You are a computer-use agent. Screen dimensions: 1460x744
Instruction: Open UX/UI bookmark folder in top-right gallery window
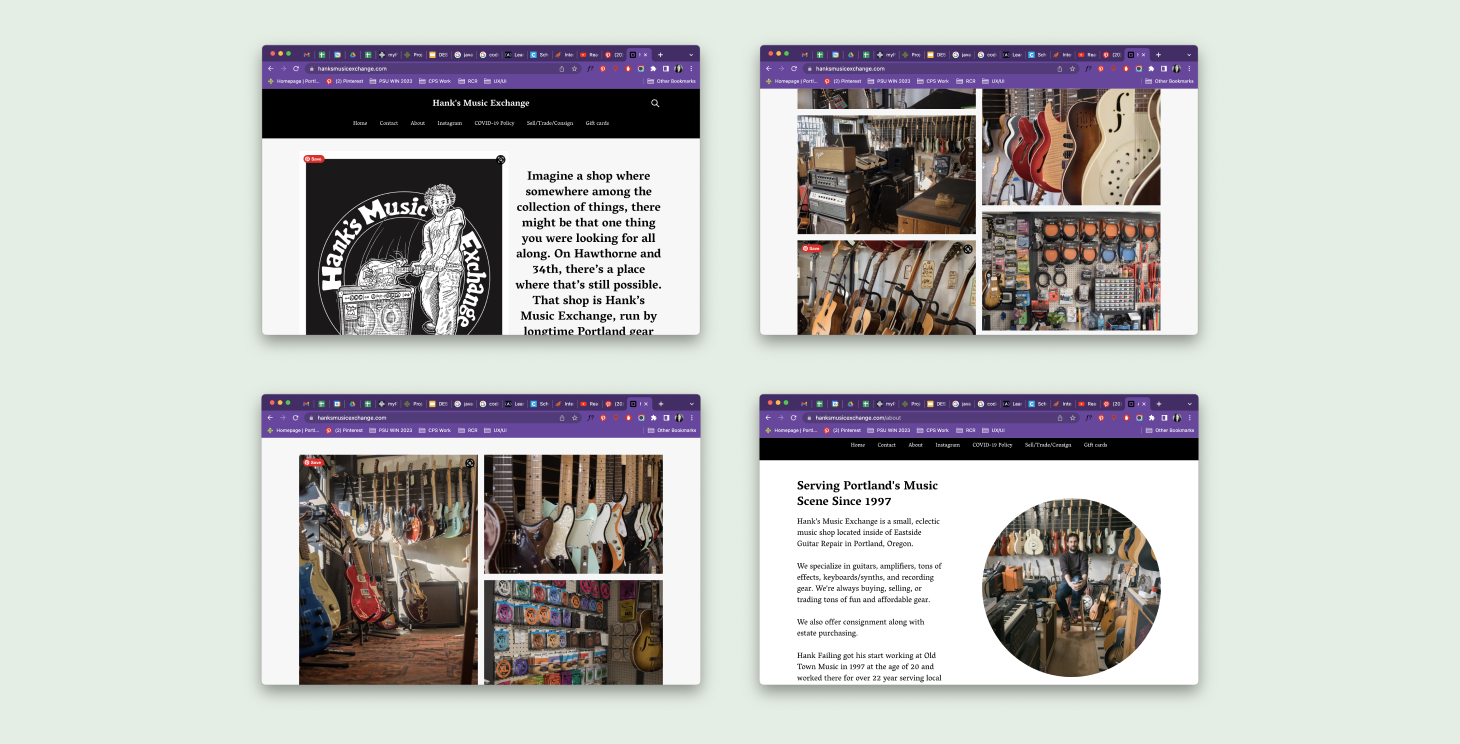coord(994,81)
